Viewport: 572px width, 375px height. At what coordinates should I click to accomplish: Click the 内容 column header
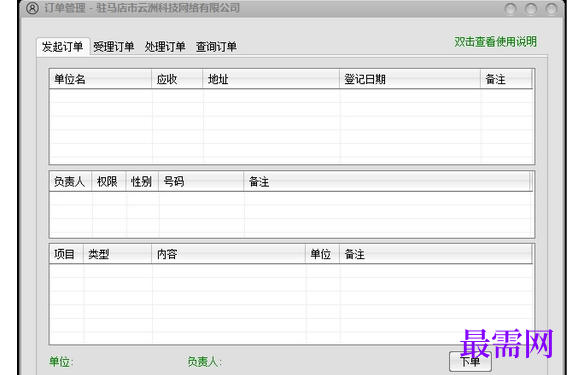[x=228, y=254]
